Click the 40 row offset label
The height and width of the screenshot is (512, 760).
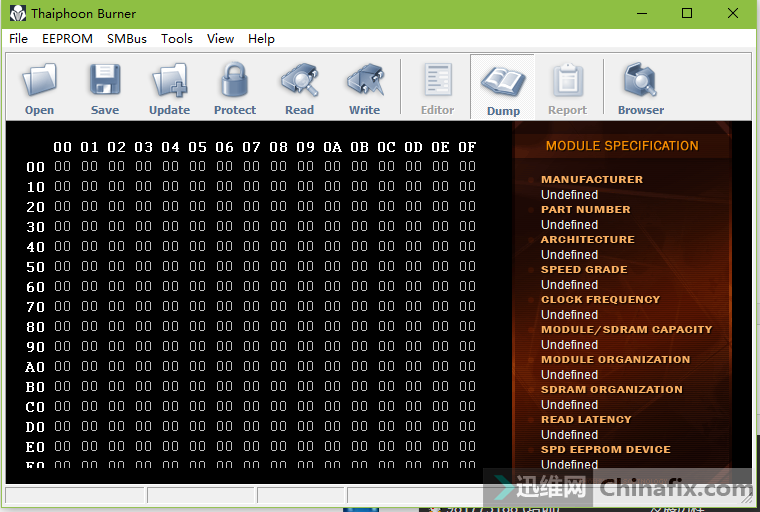tap(35, 247)
